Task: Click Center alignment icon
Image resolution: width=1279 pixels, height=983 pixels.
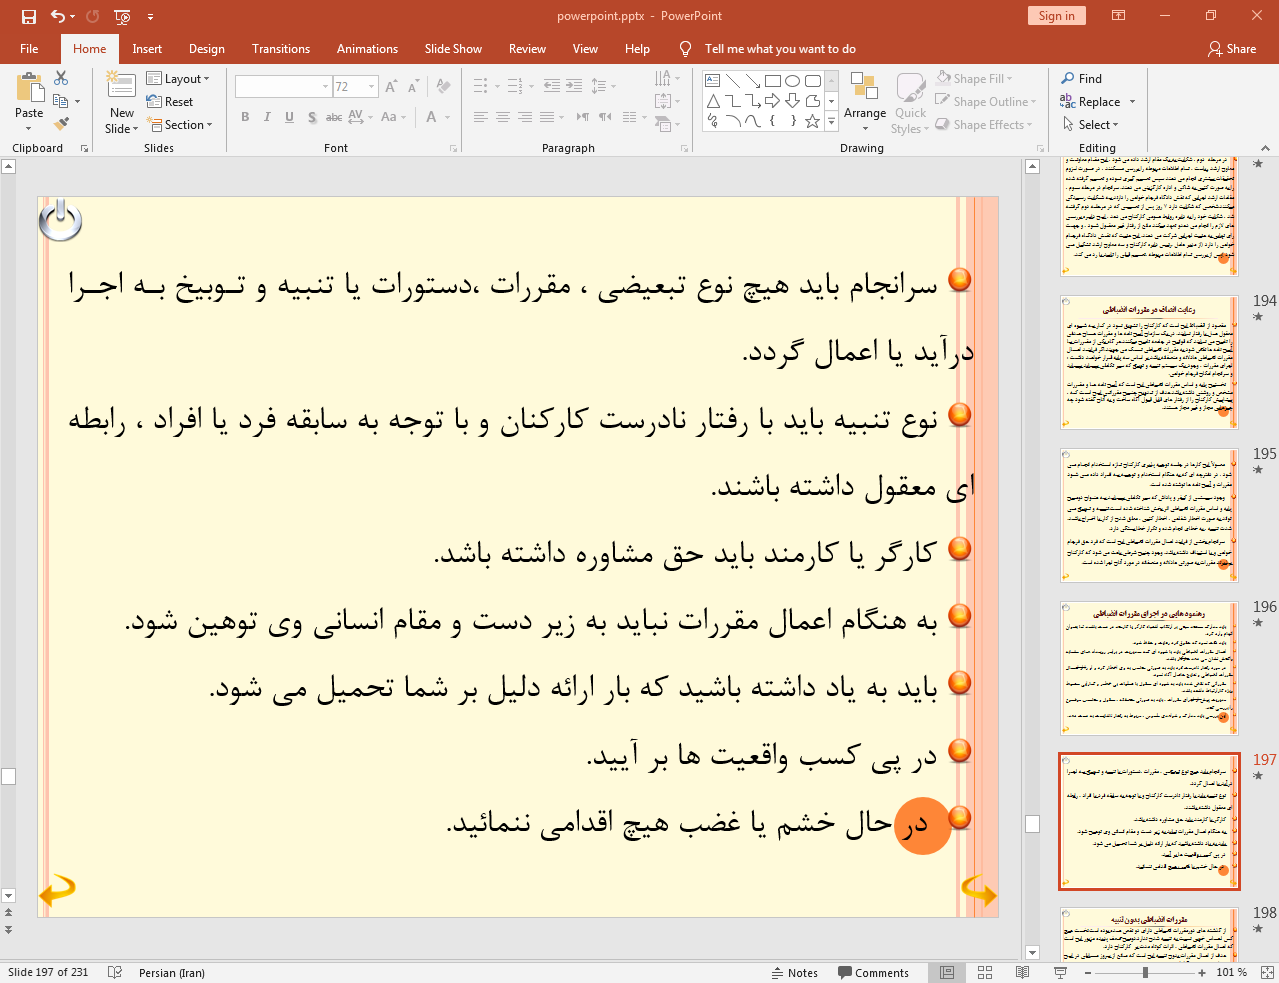Action: 503,117
